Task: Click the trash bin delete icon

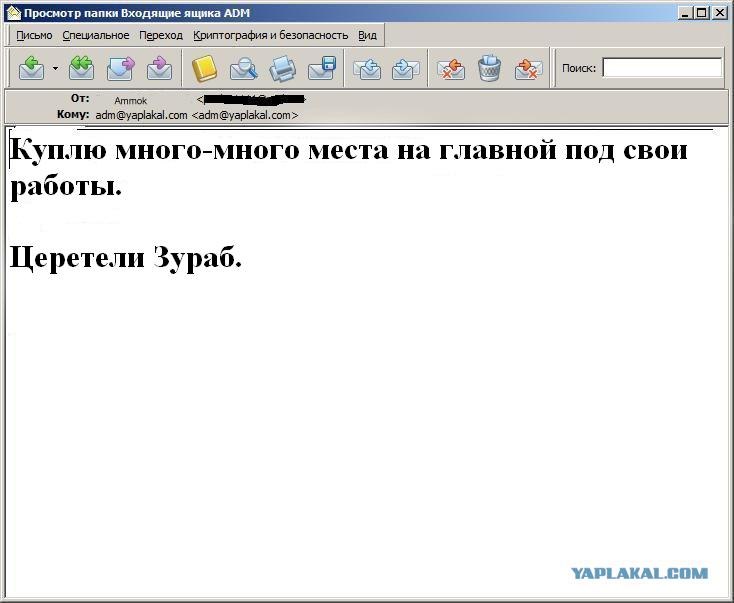Action: (x=490, y=68)
